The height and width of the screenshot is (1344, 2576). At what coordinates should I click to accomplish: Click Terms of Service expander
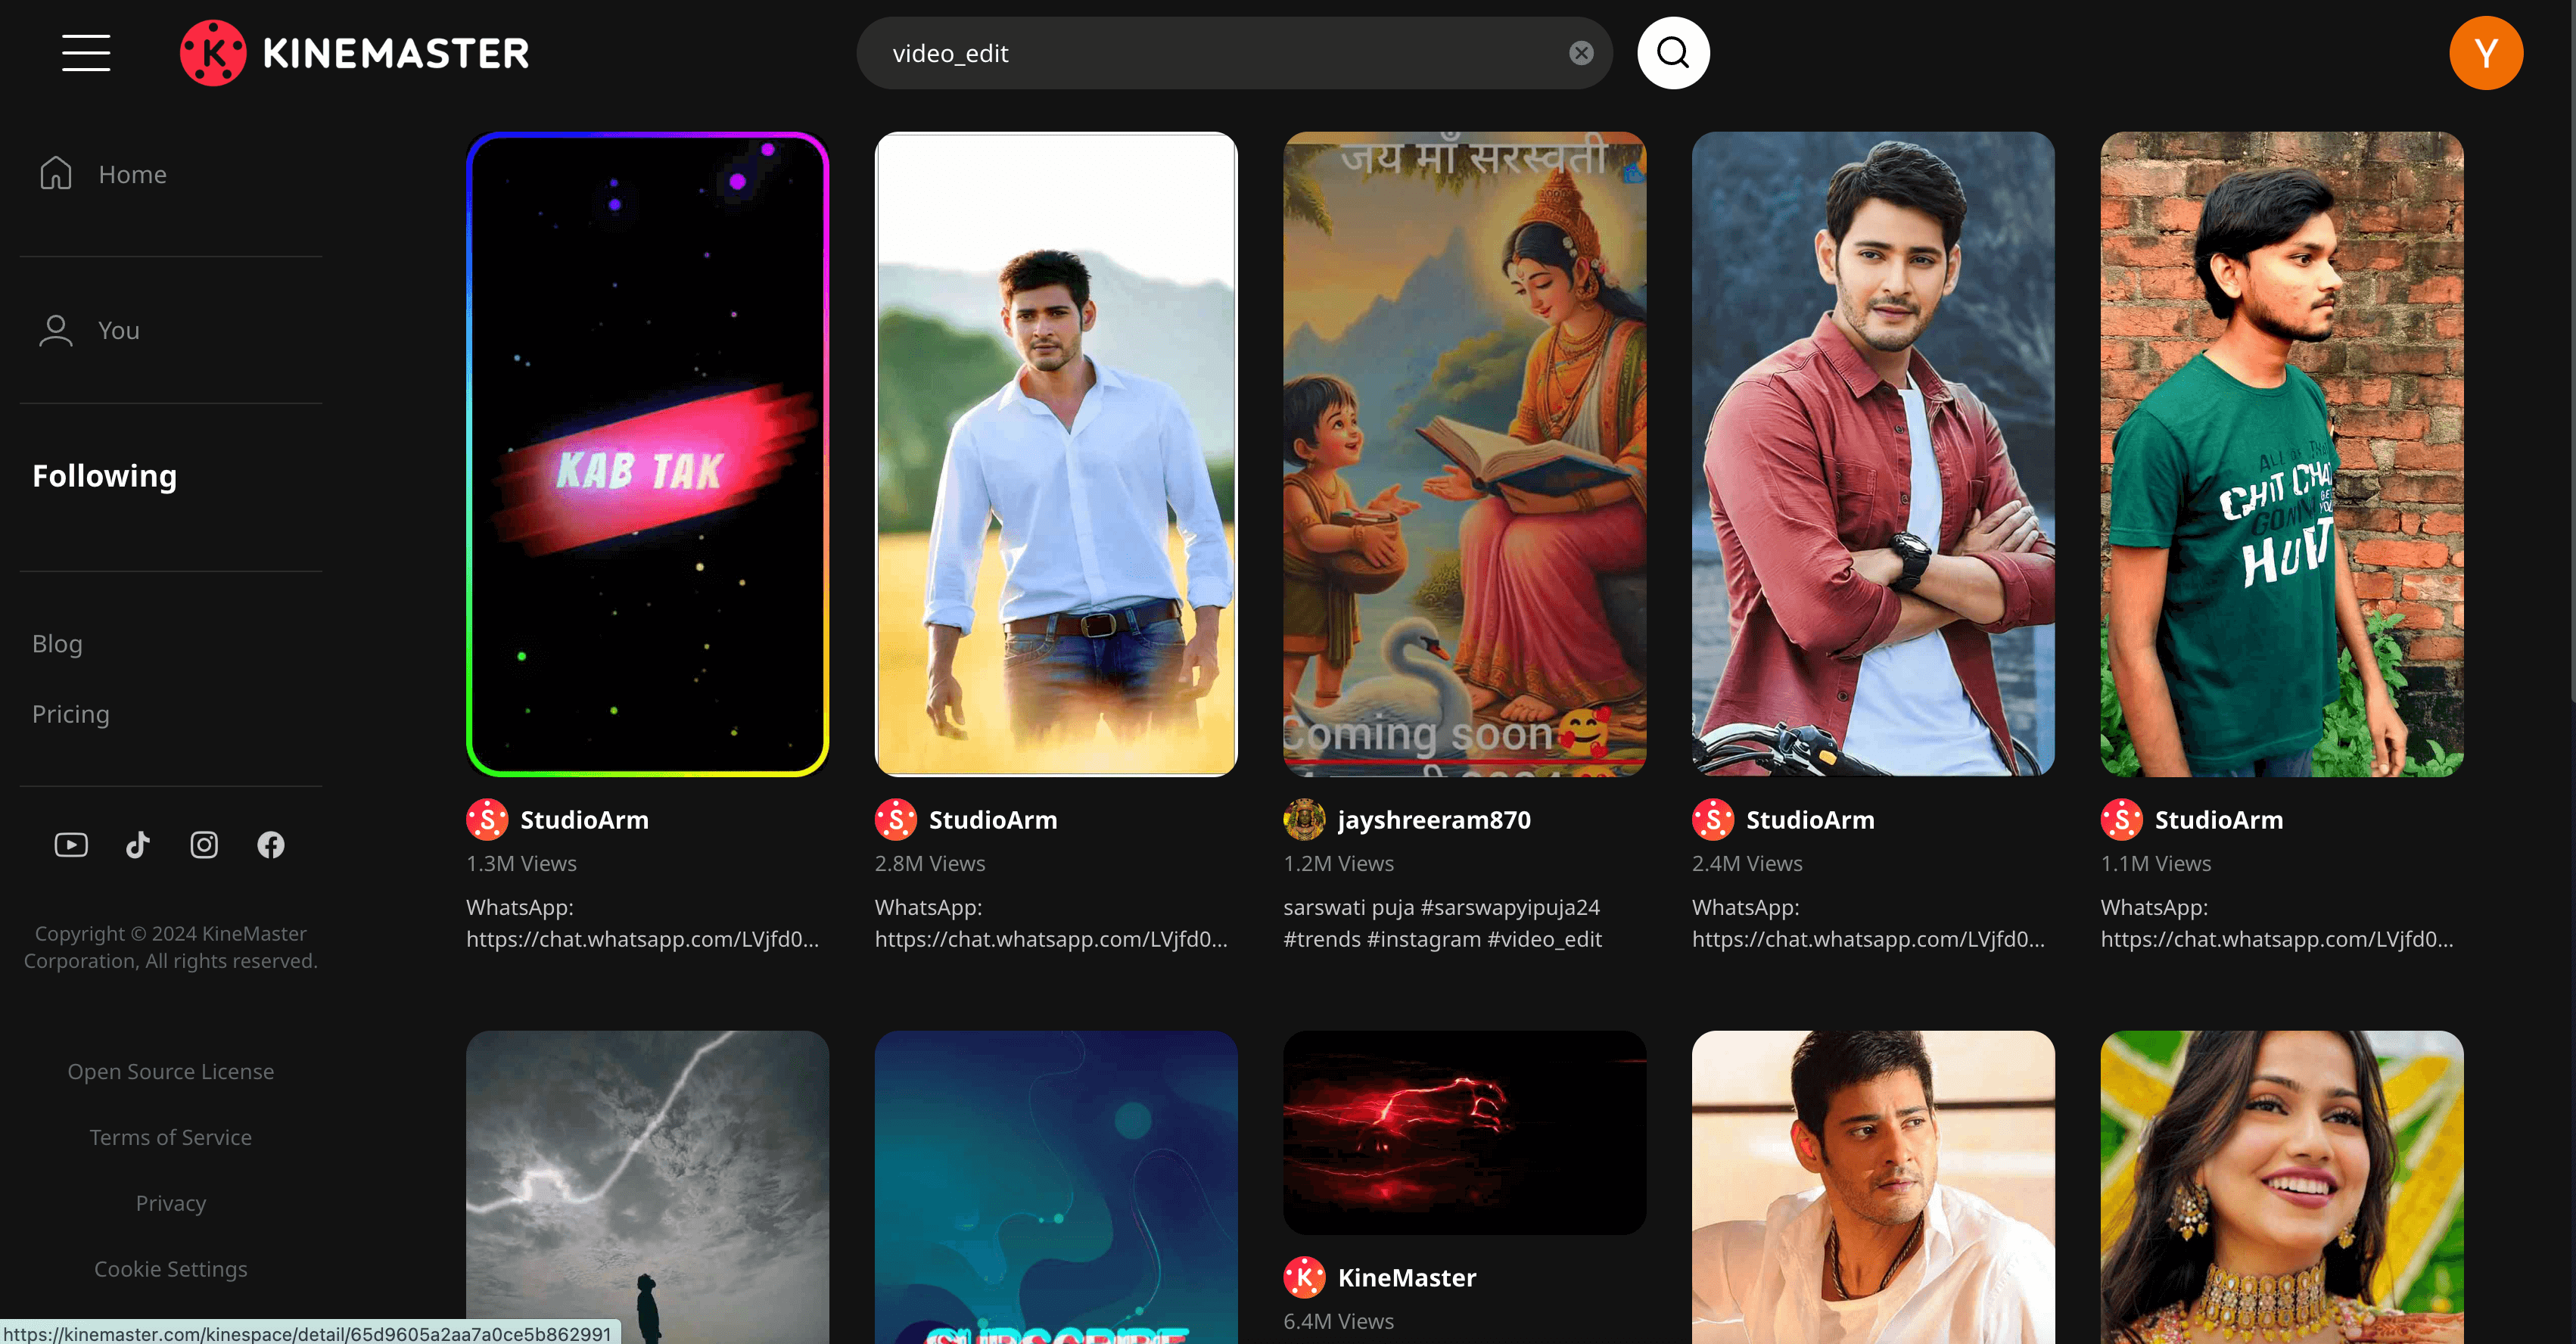pyautogui.click(x=170, y=1134)
